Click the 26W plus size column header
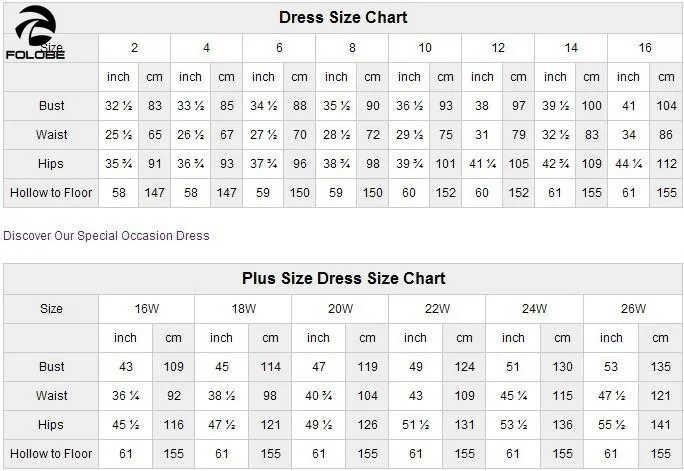Screen dimensions: 684x471 tap(632, 309)
